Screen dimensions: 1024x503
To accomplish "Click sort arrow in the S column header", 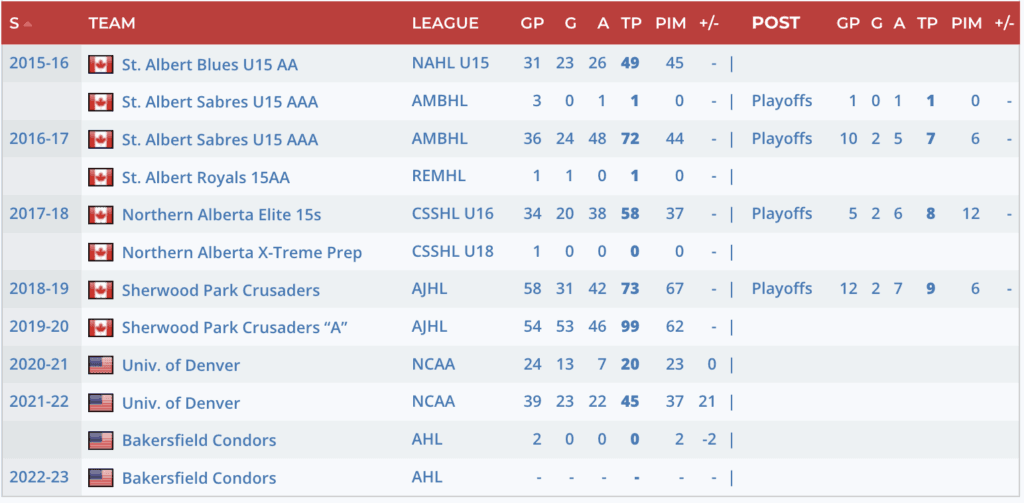I will [x=27, y=23].
